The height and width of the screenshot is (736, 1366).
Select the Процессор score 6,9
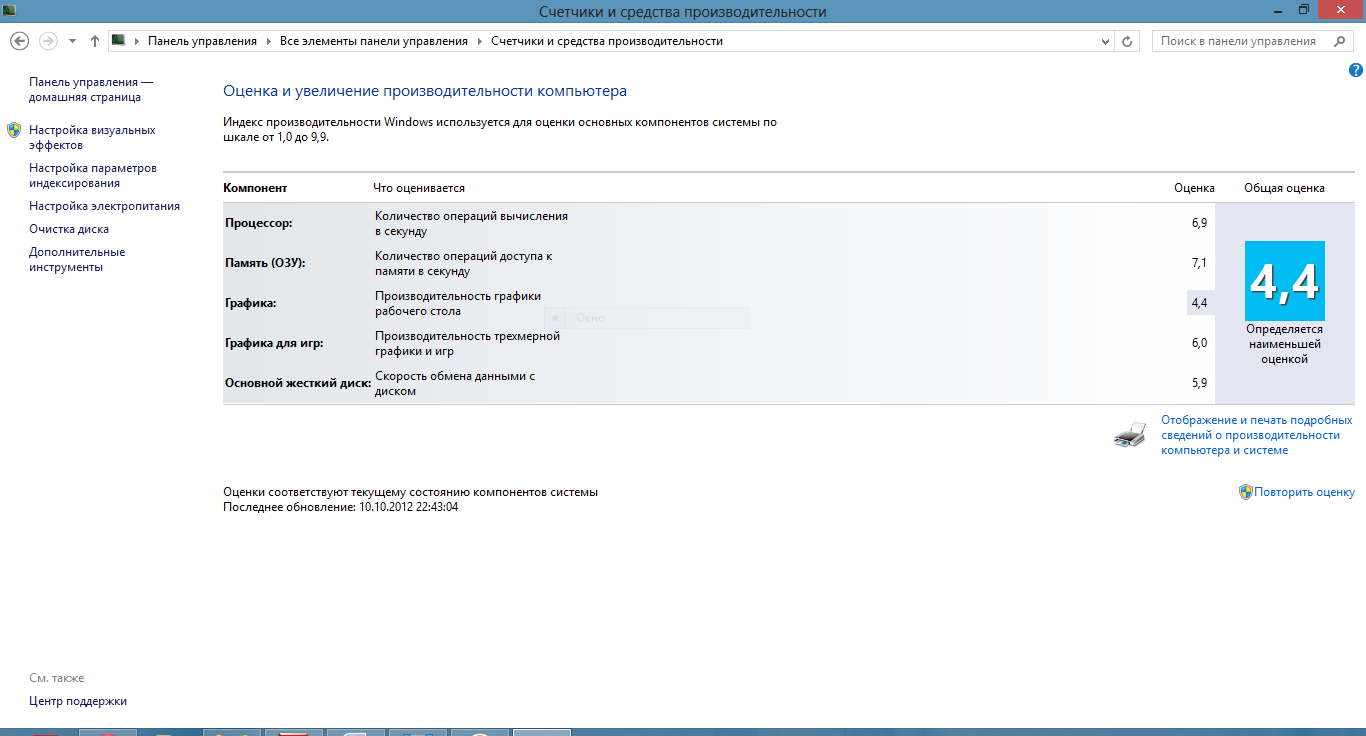(x=1199, y=223)
